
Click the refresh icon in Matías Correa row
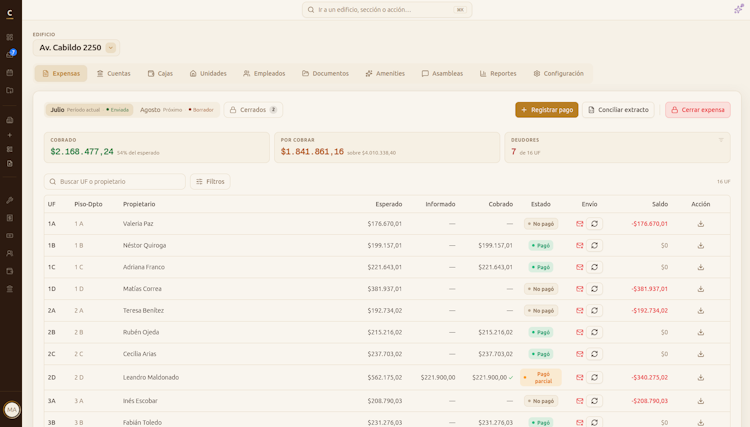595,289
